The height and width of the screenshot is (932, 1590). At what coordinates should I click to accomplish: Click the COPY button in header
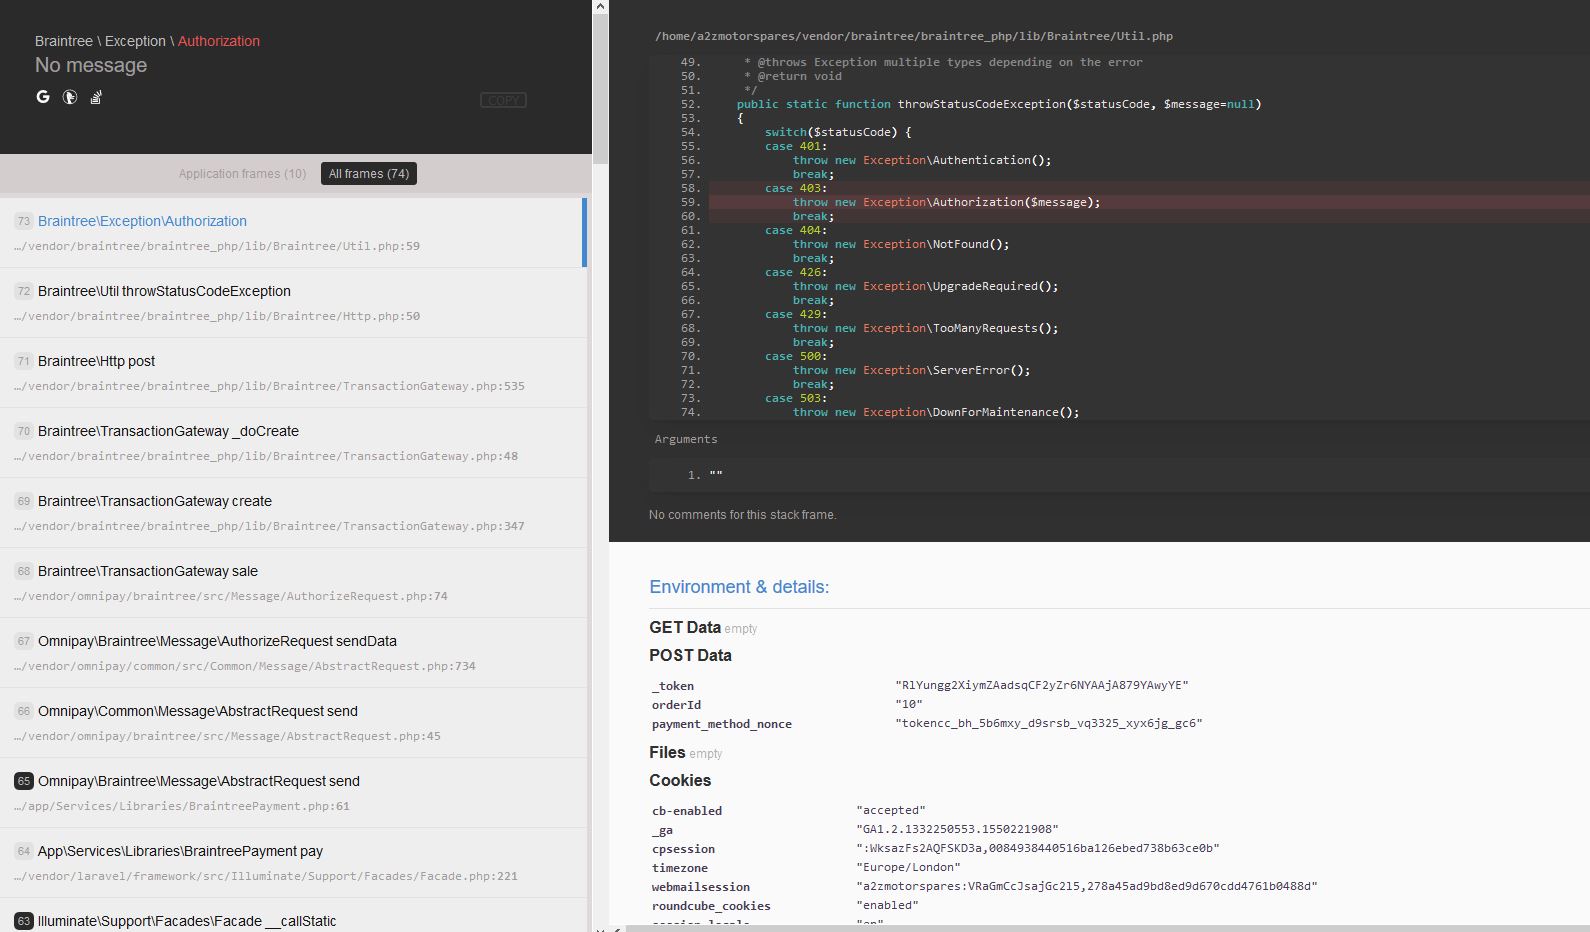[503, 100]
